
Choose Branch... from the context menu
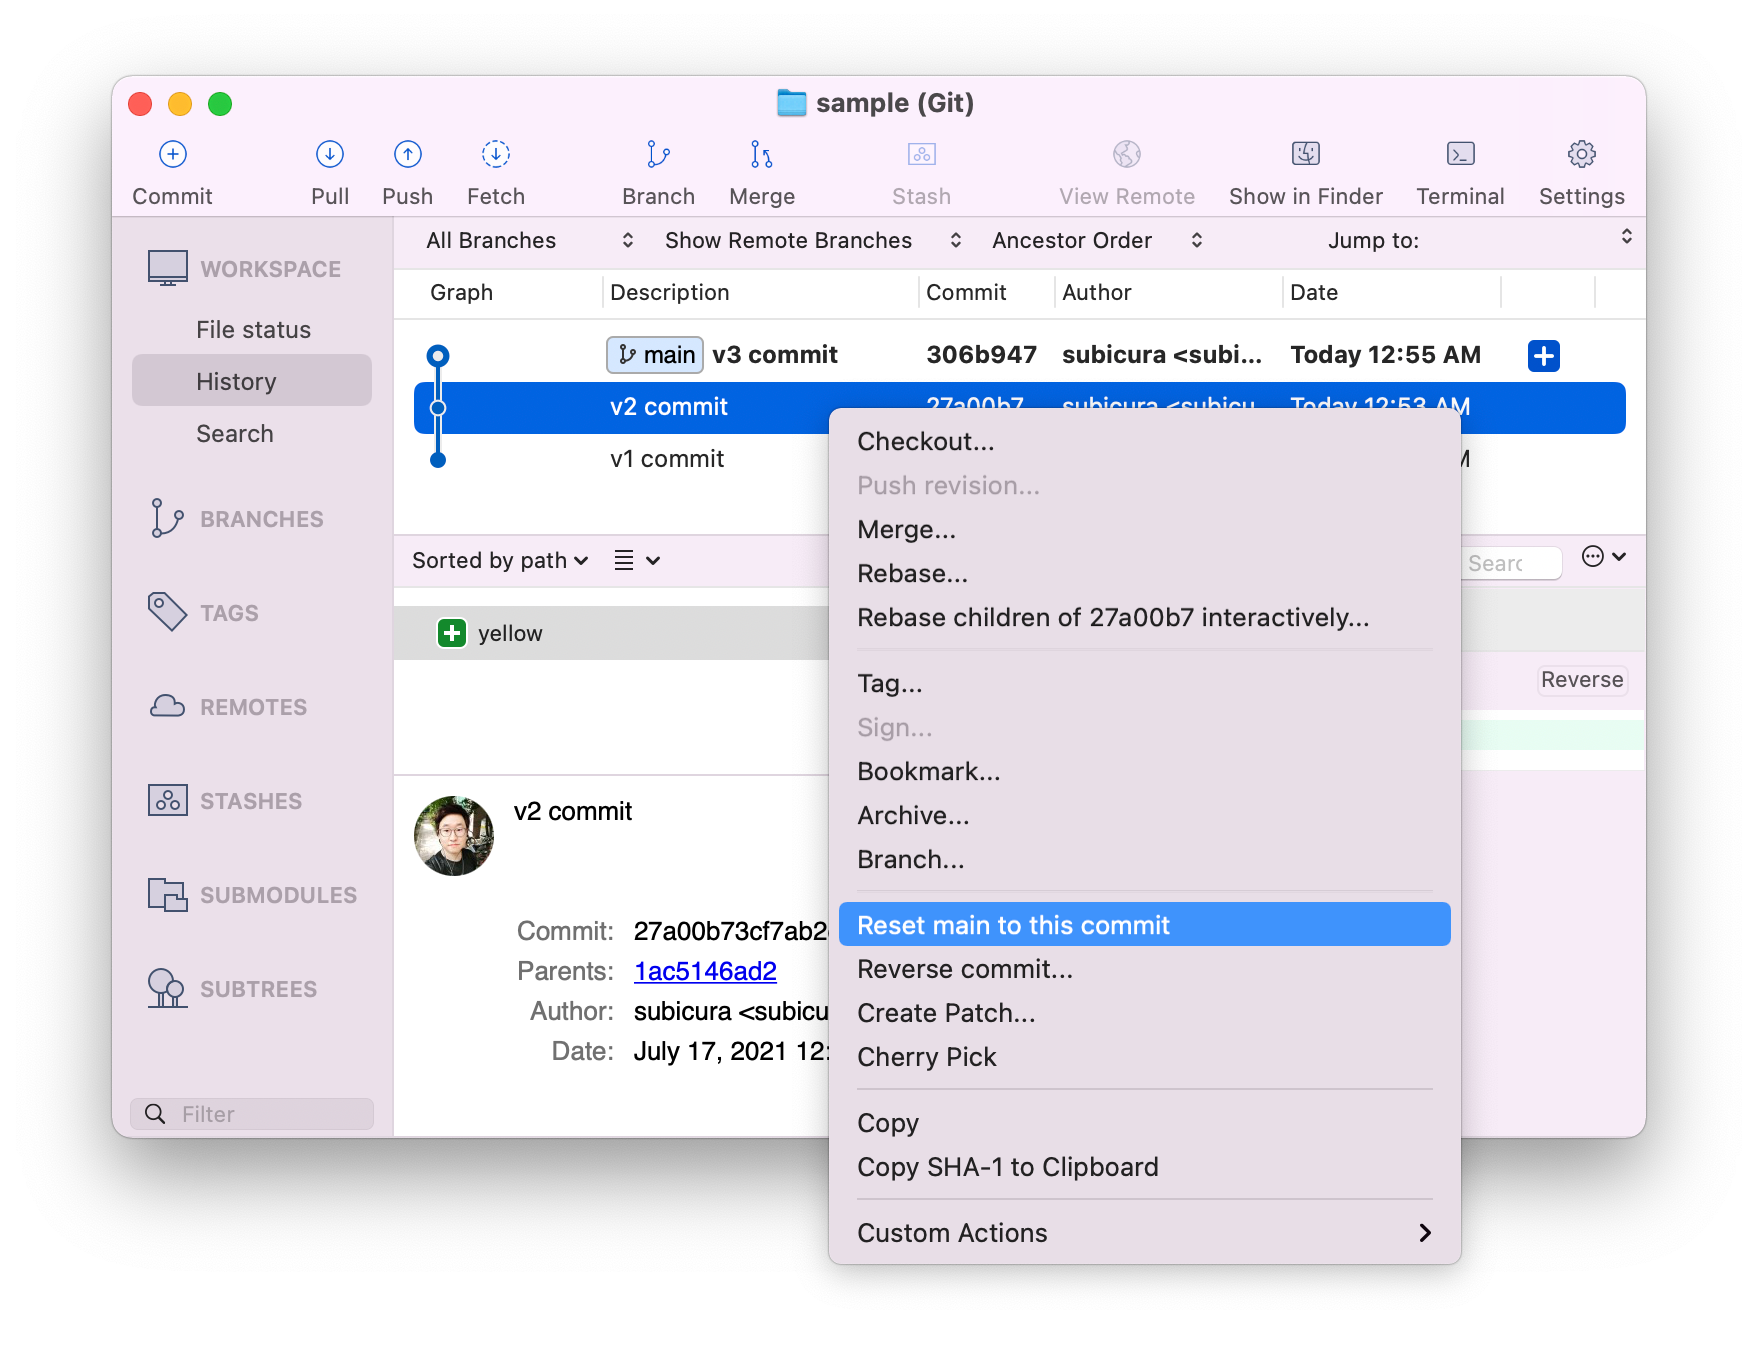1145,860
